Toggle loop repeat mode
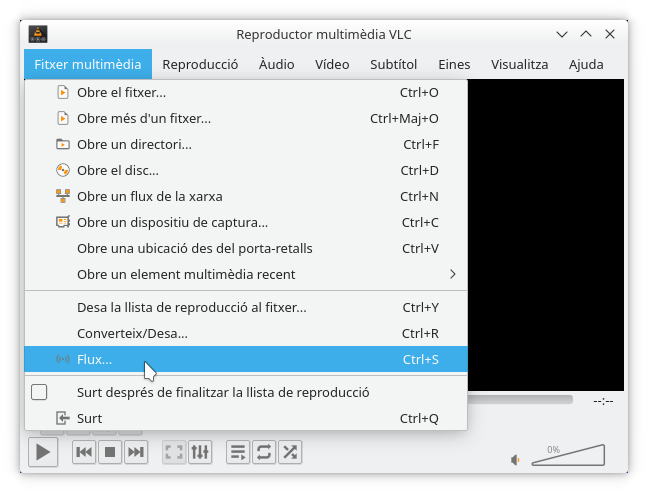Viewport: 648px width, 493px height. tap(264, 452)
